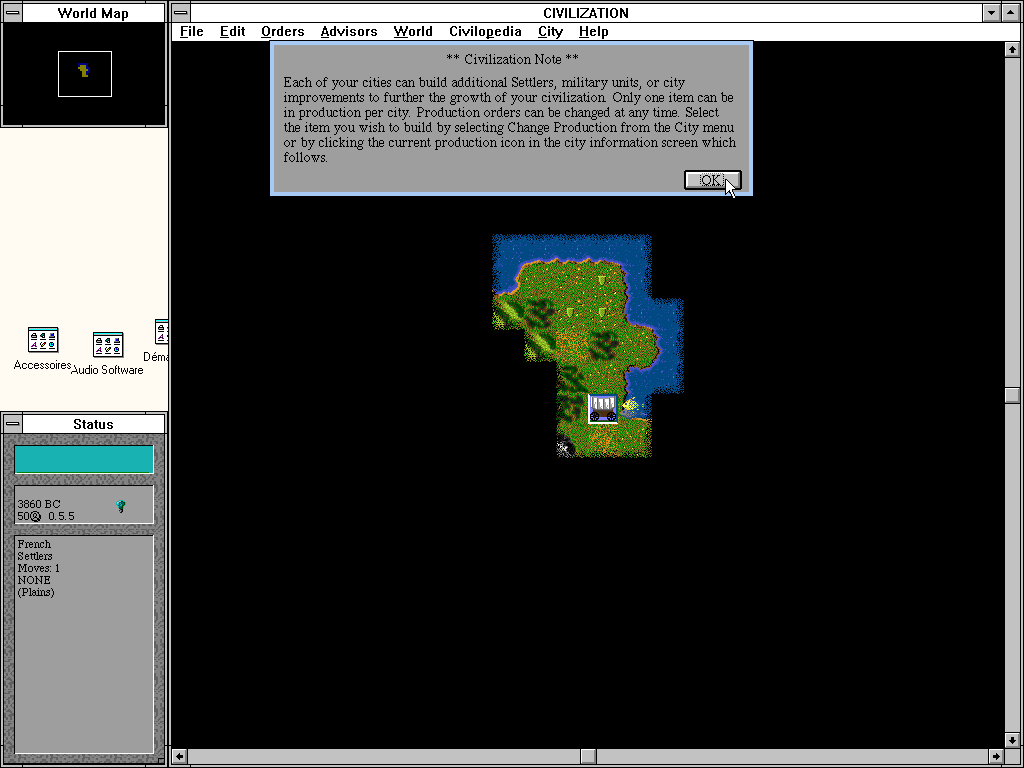Click the horizontal scrollbar left arrow
Image resolution: width=1024 pixels, height=768 pixels.
[x=180, y=756]
